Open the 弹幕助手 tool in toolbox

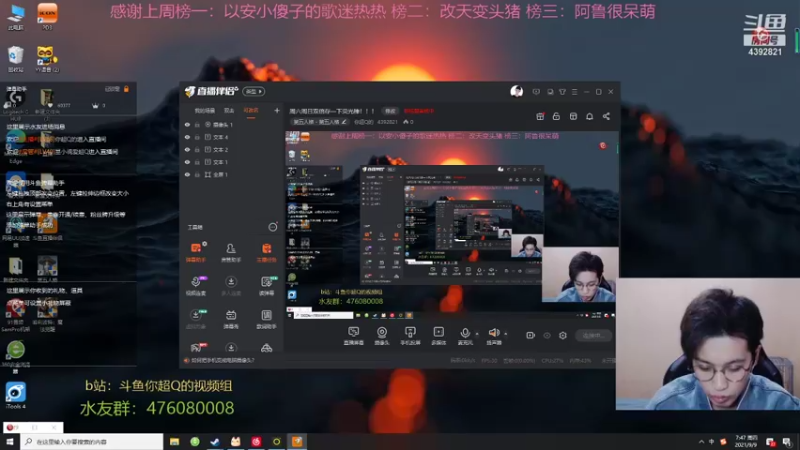pyautogui.click(x=196, y=252)
